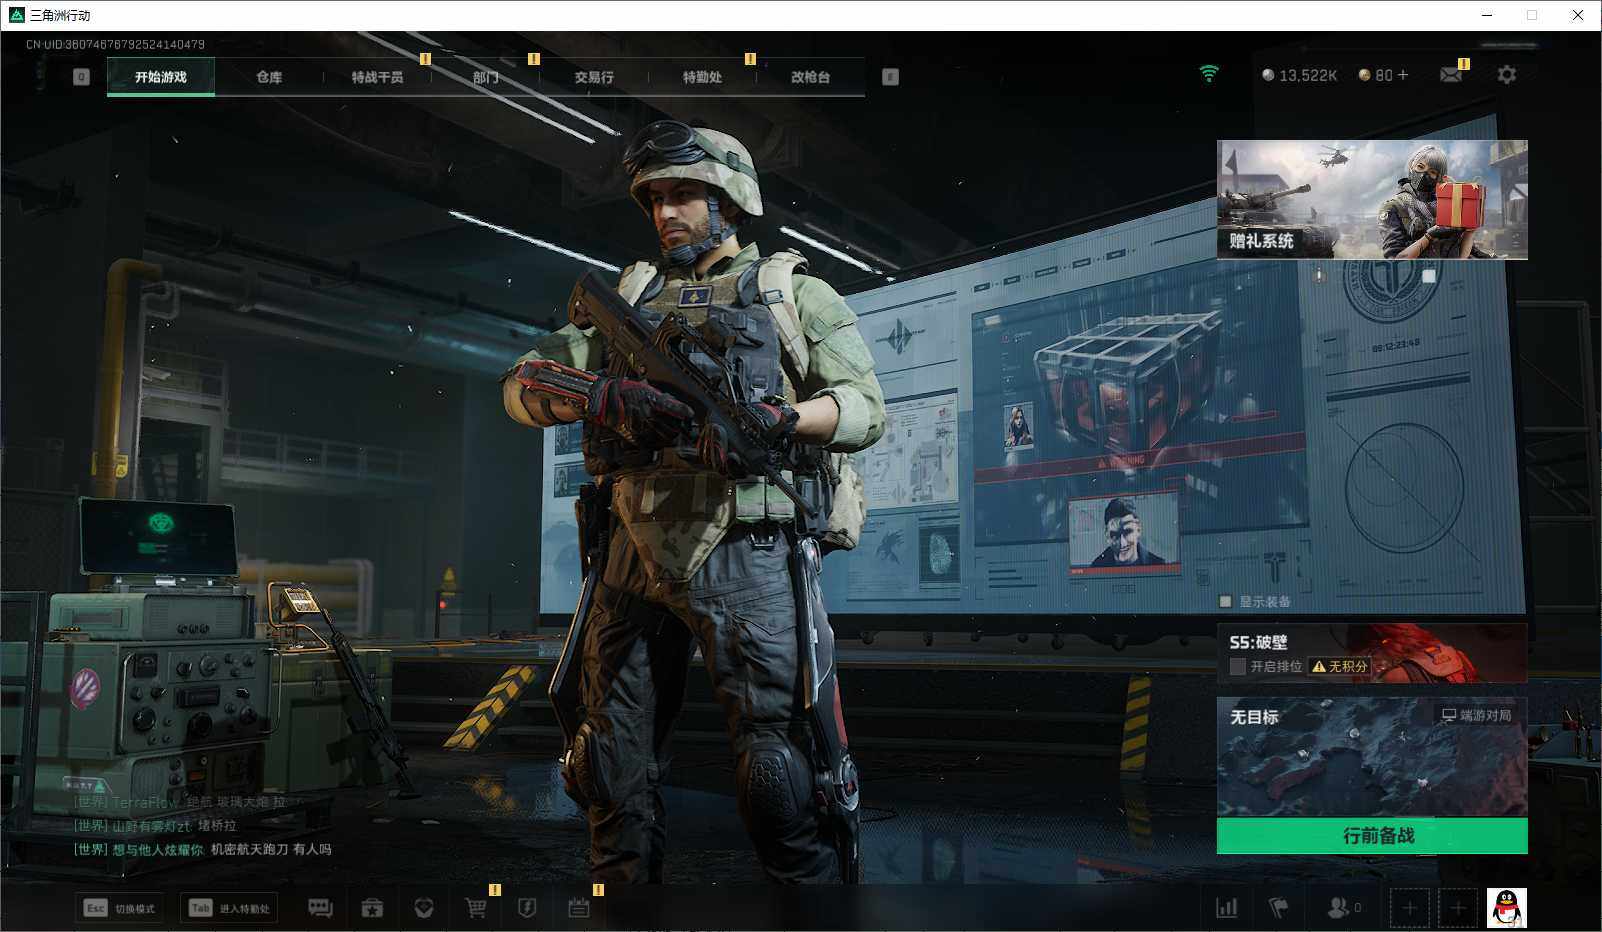Open the 仓库 tab
This screenshot has width=1602, height=932.
pos(269,77)
